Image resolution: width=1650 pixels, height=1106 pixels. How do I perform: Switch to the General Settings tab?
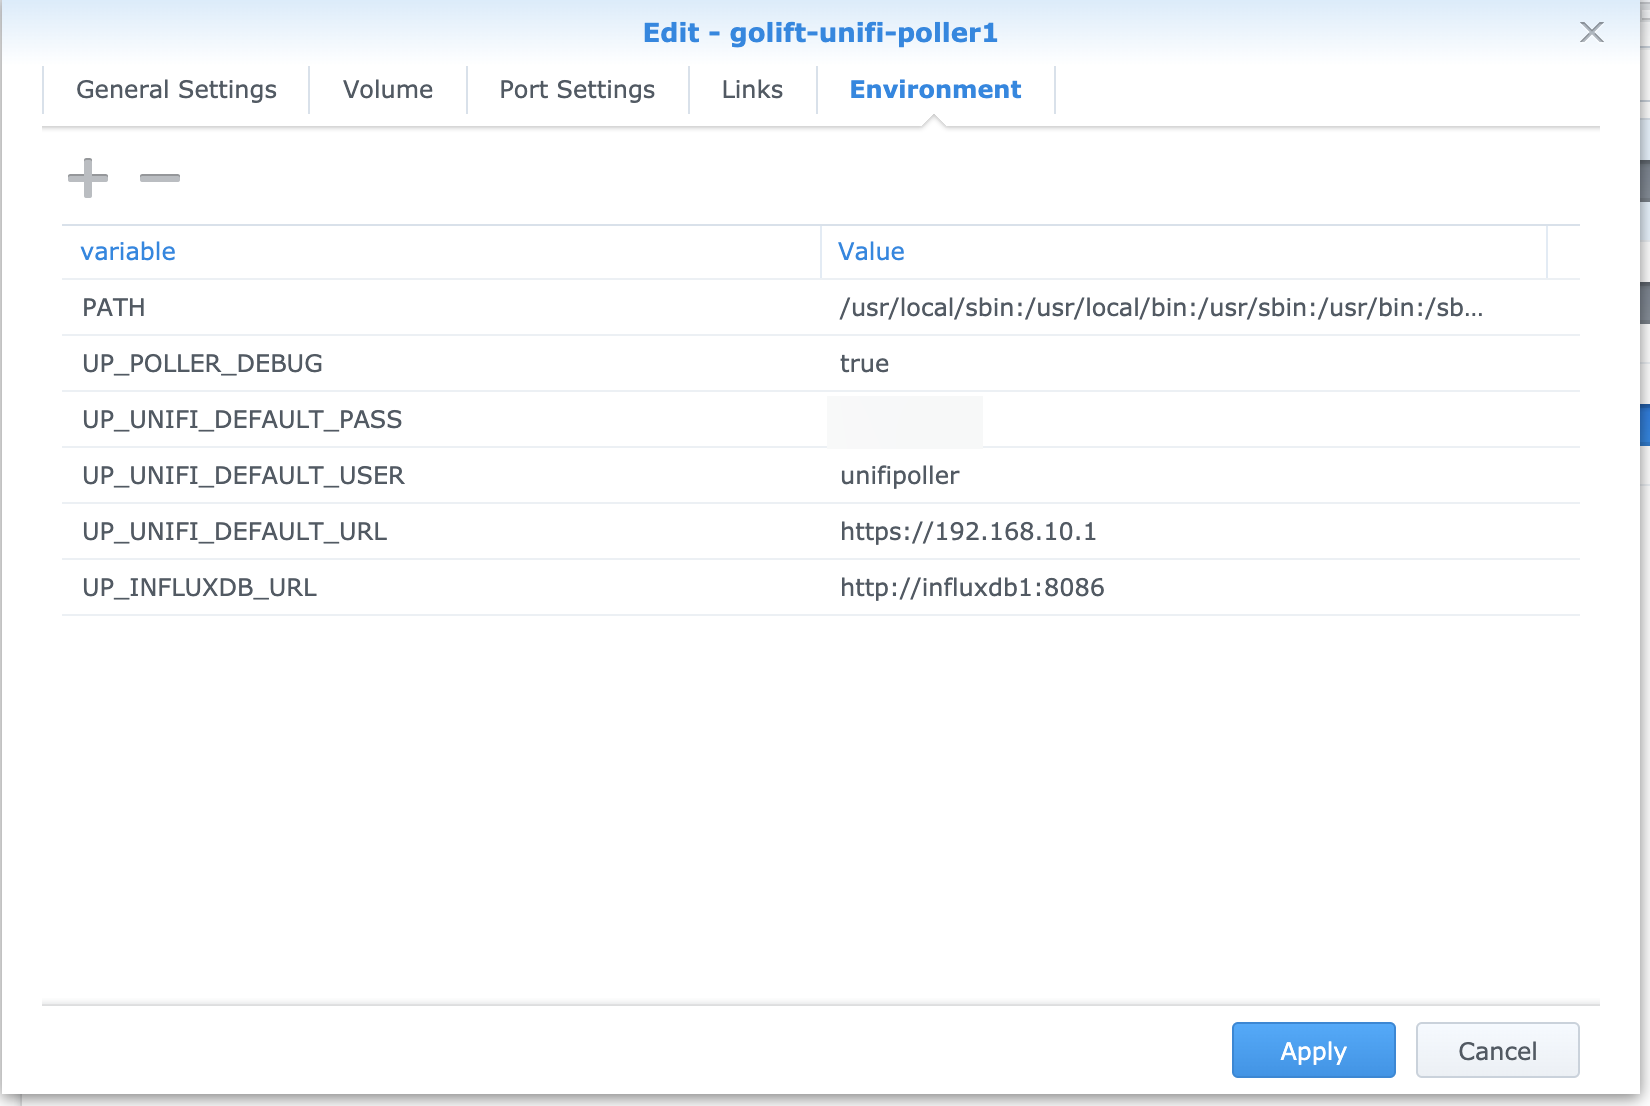(x=175, y=89)
